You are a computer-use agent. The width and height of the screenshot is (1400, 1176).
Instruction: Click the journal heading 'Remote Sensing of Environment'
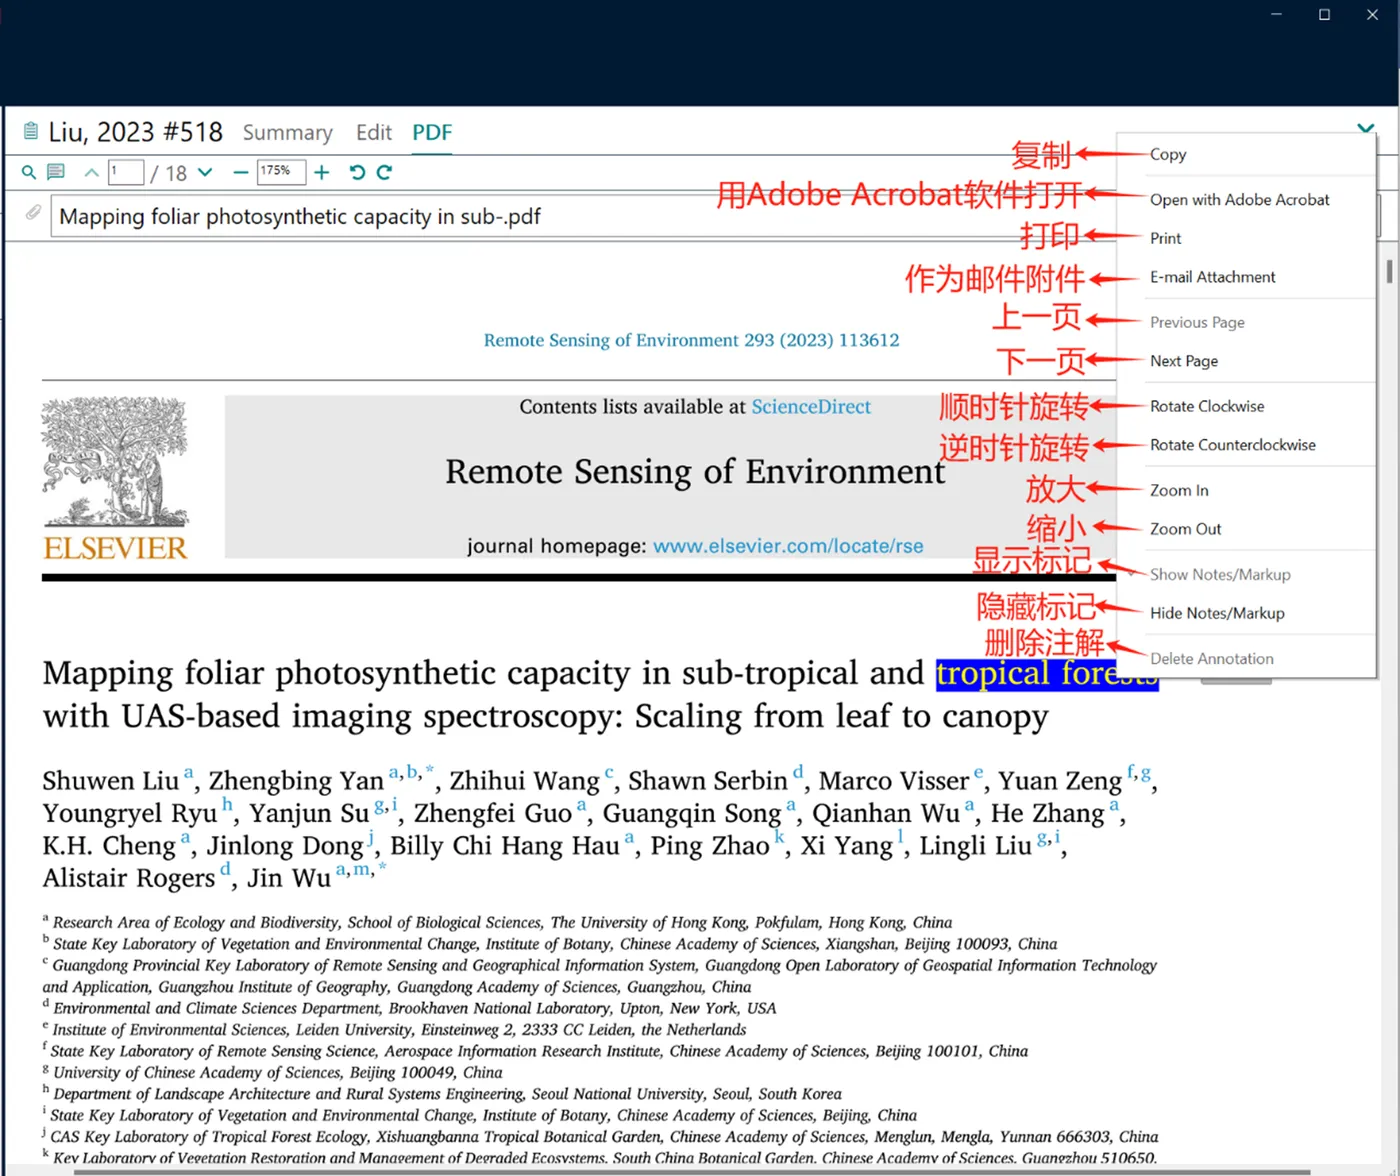pyautogui.click(x=695, y=471)
